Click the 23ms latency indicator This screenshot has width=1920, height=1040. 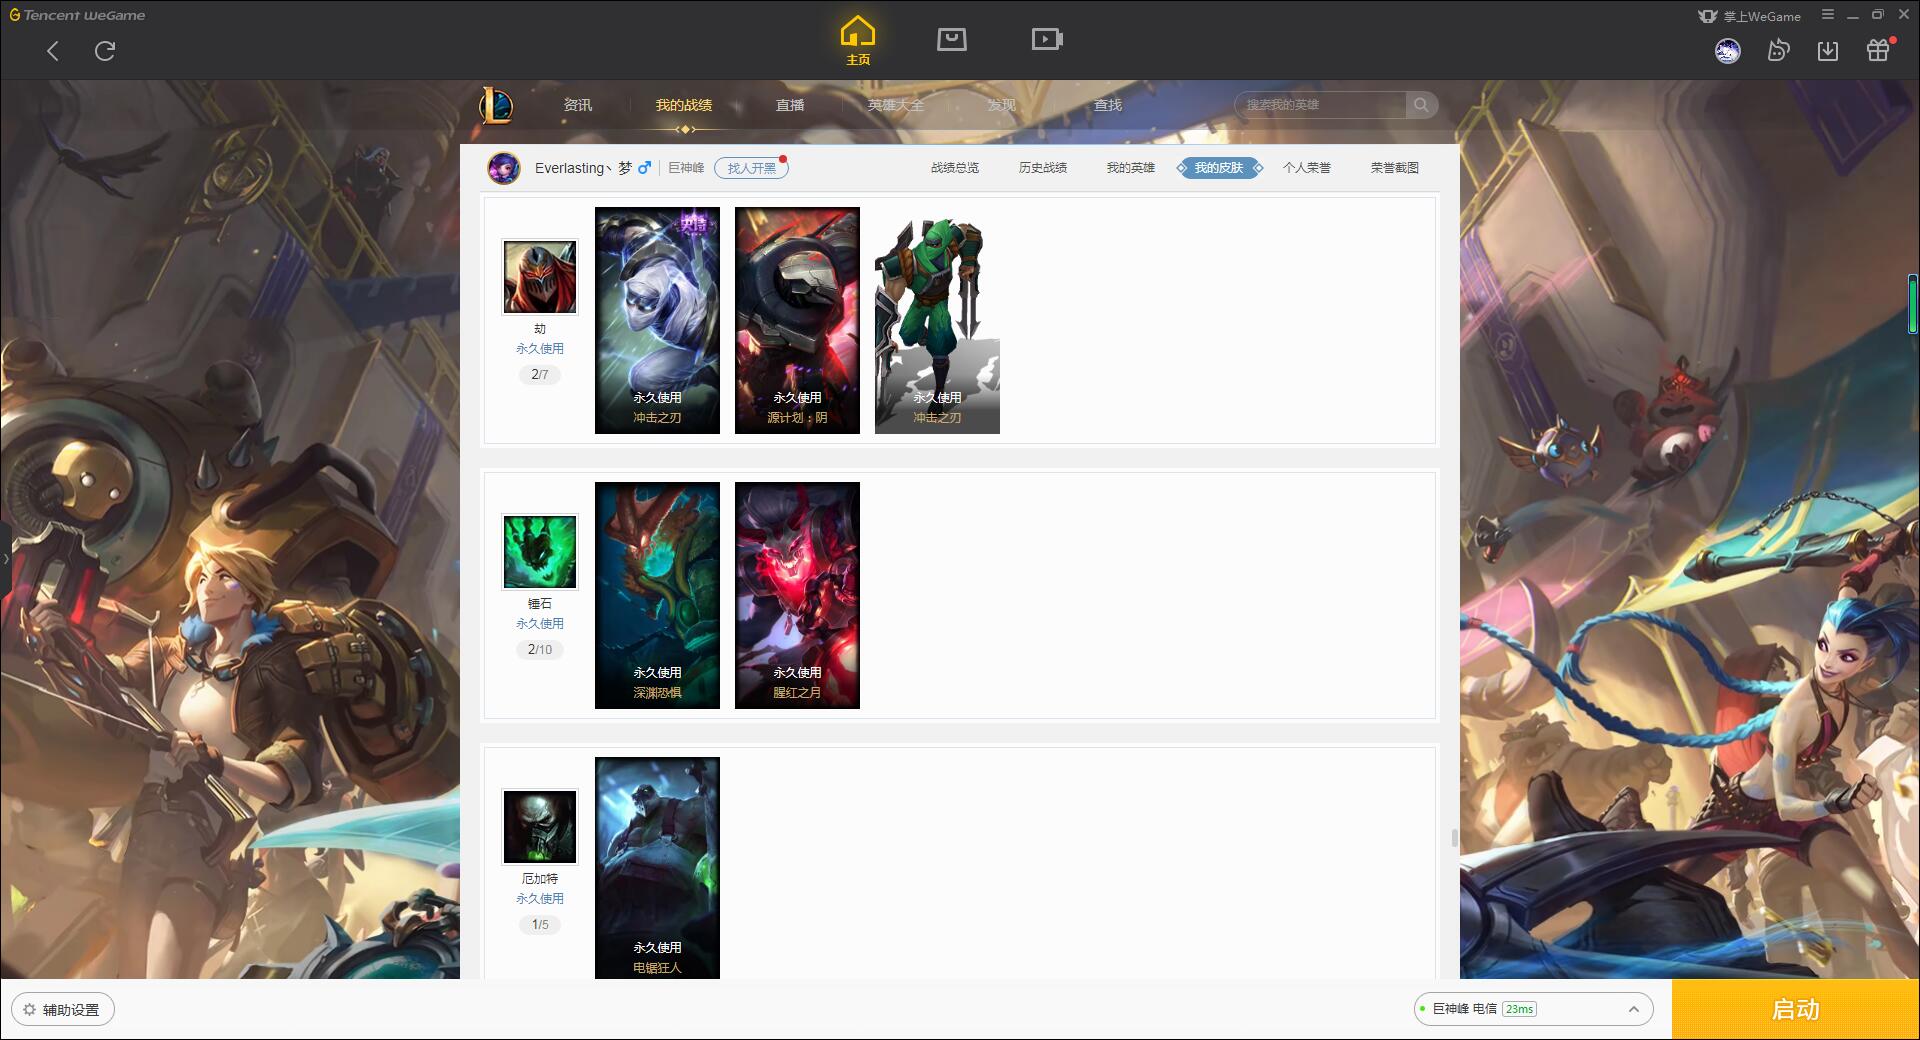pos(1519,1009)
